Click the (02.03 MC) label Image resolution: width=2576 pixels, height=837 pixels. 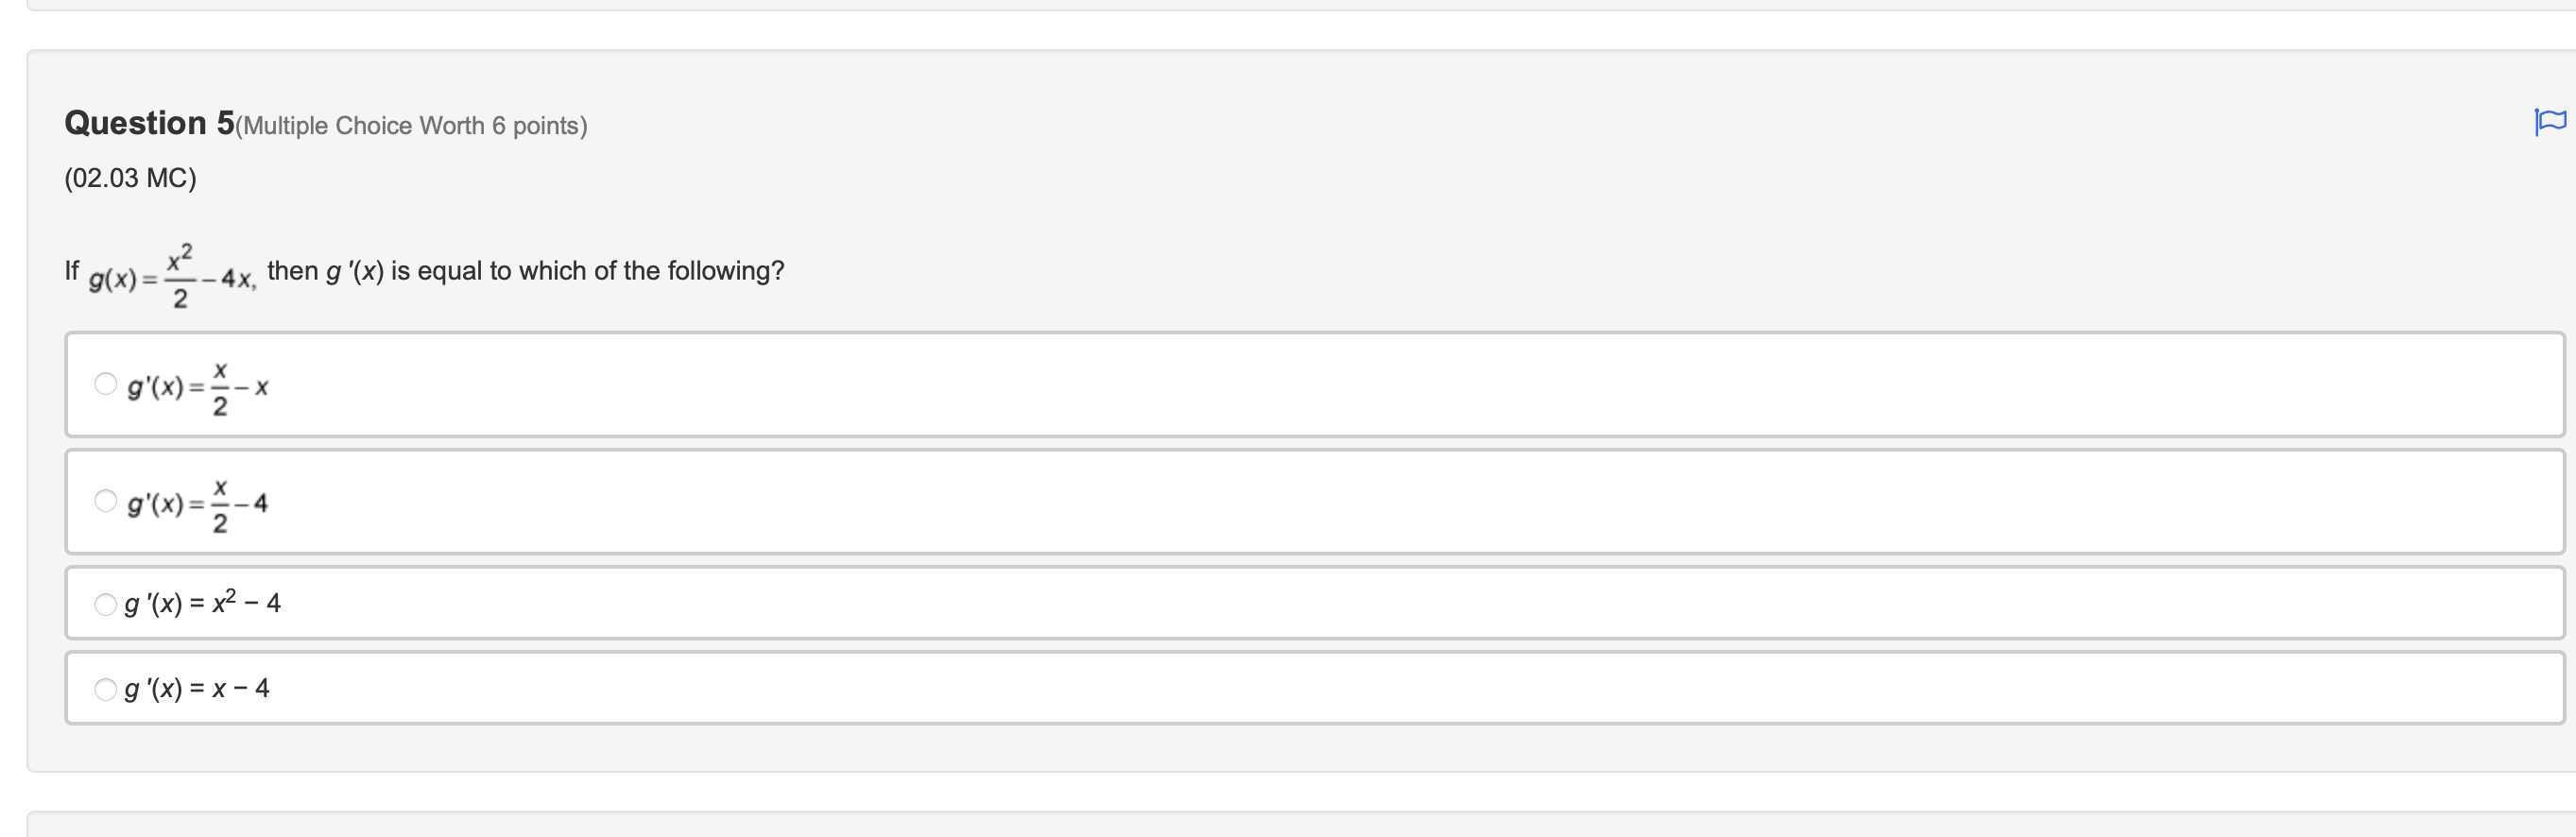pos(129,178)
